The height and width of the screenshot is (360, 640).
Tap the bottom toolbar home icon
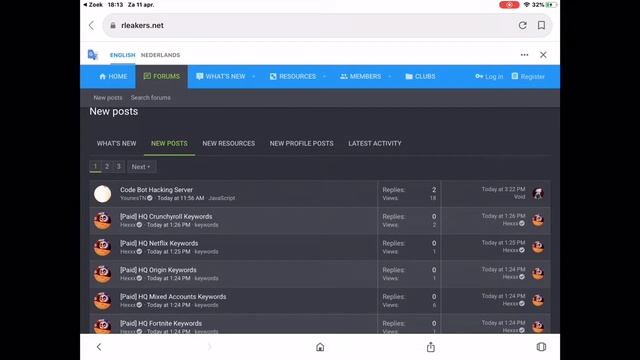320,347
